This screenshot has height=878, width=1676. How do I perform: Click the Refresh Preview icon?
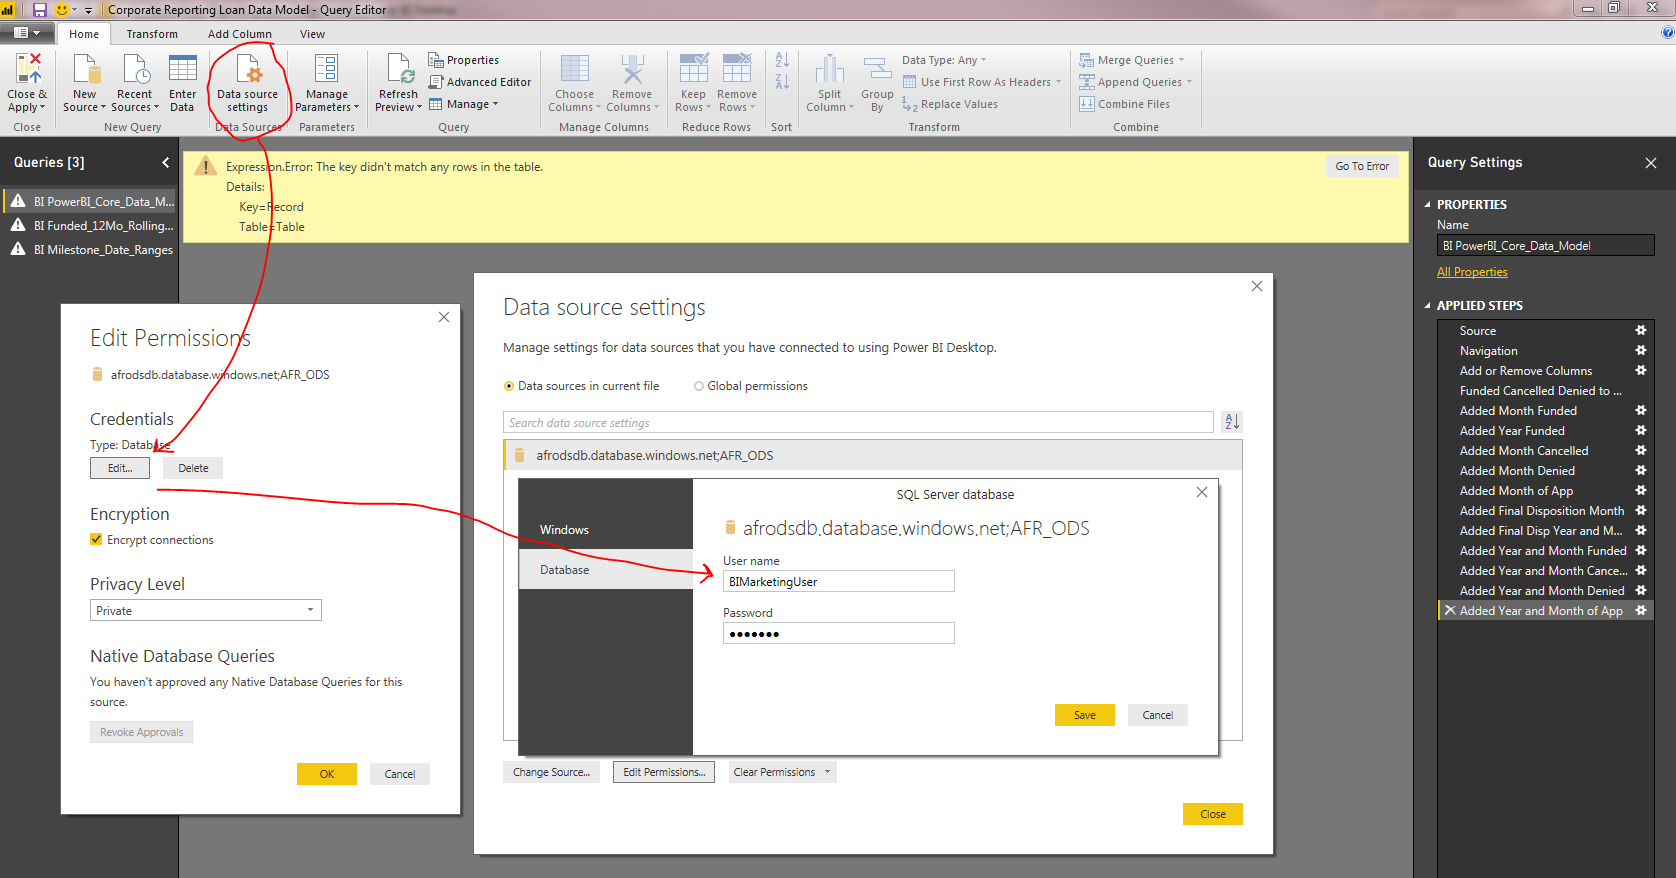399,70
